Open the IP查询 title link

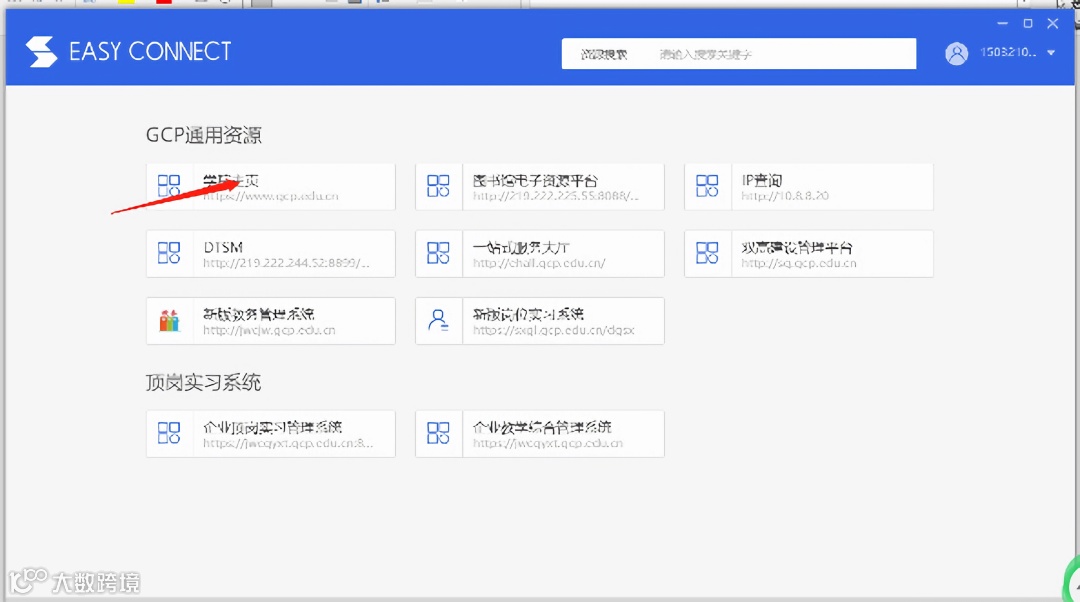762,180
